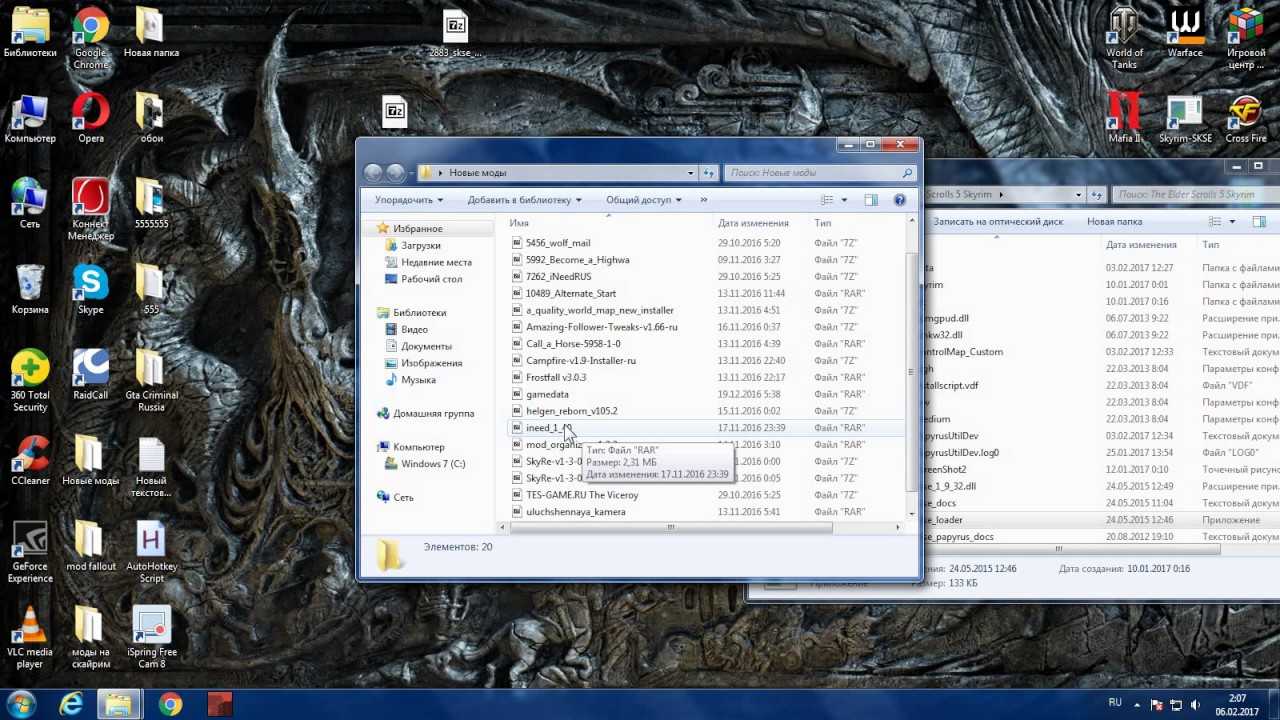Sort by the Имя column header
1280x720 pixels.
tap(608, 223)
